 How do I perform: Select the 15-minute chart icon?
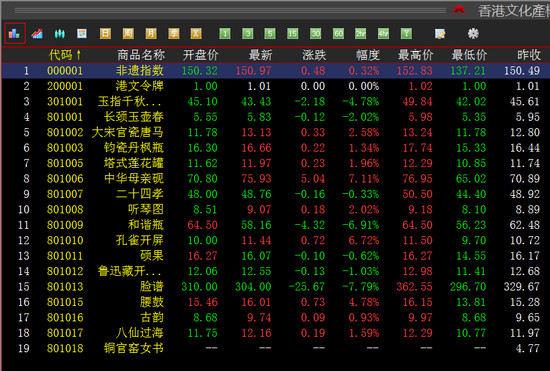point(293,33)
